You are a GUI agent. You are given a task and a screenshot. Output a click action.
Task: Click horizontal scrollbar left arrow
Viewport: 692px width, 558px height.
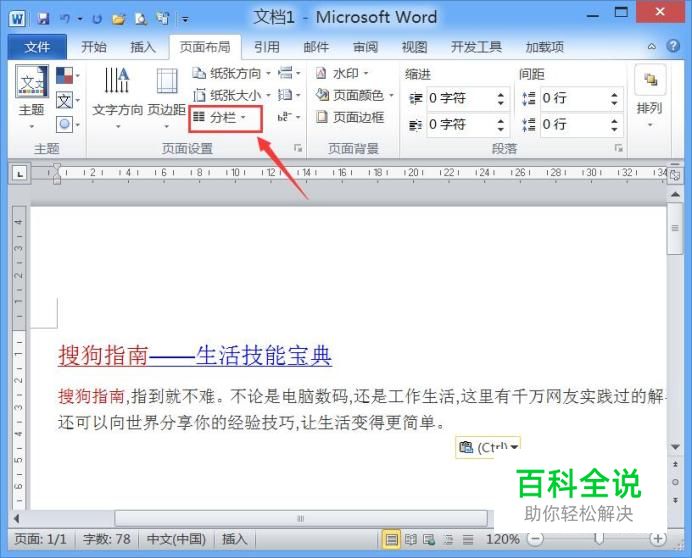pos(17,518)
